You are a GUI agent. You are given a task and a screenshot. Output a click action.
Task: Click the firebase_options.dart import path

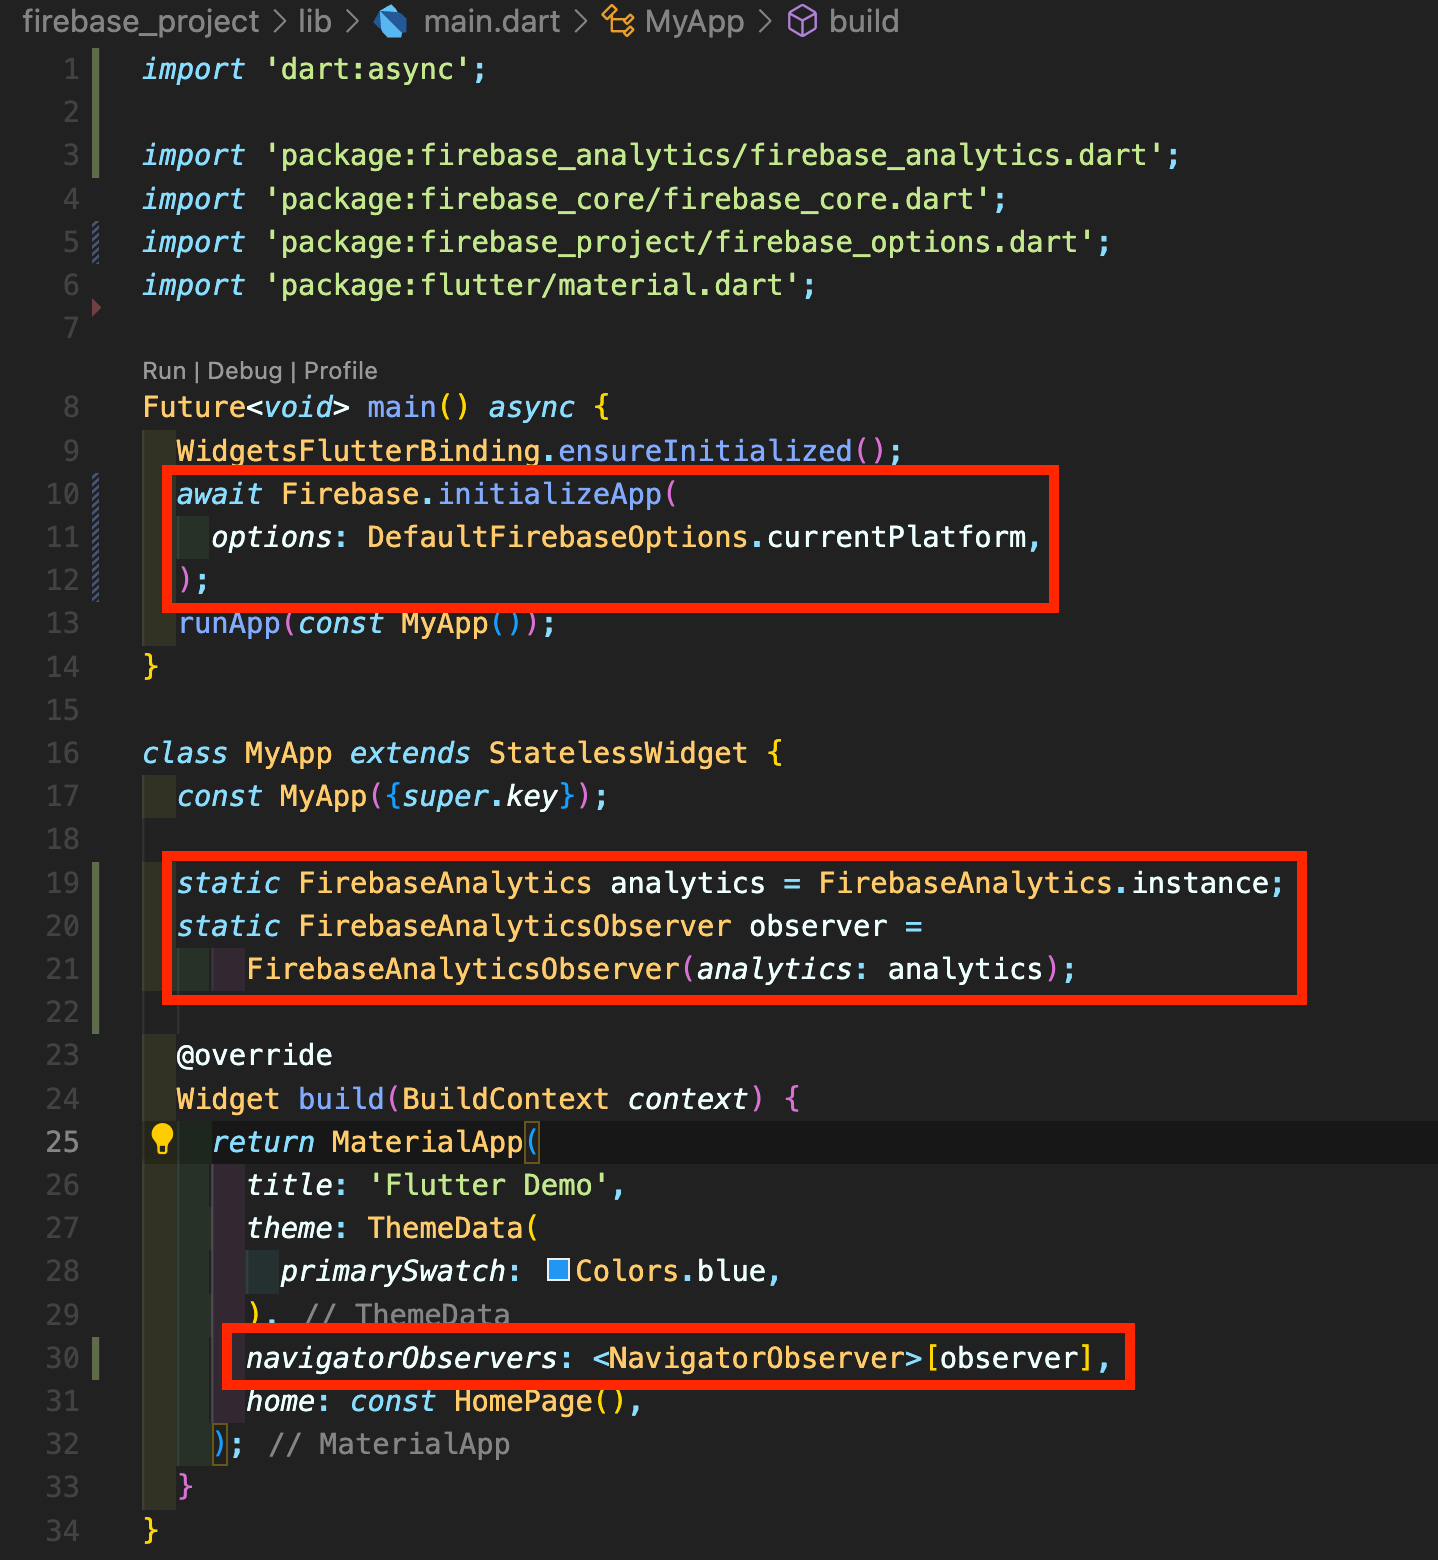pyautogui.click(x=679, y=242)
